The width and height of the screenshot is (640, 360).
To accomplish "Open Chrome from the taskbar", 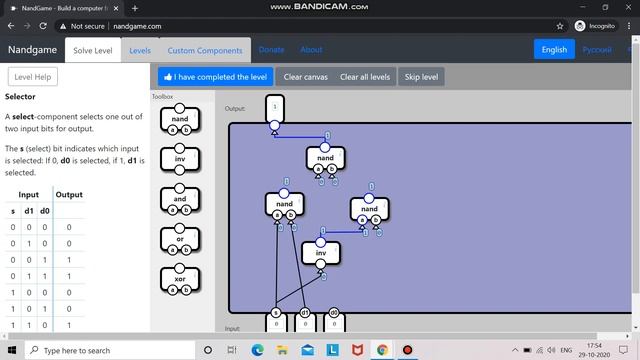I will point(382,350).
